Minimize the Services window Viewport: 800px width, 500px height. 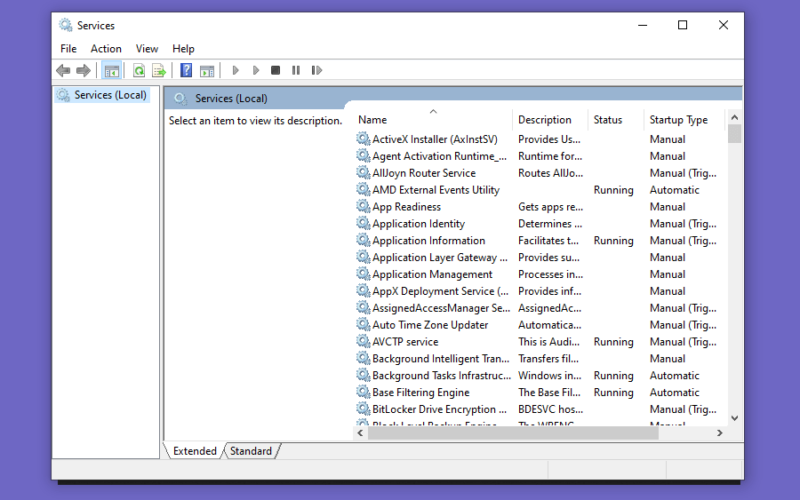643,25
